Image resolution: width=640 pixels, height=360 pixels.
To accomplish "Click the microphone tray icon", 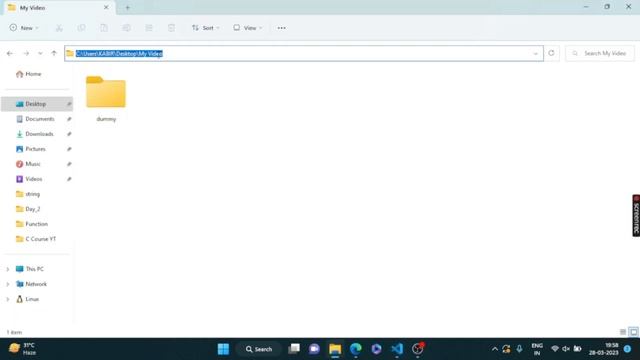I will tap(519, 349).
